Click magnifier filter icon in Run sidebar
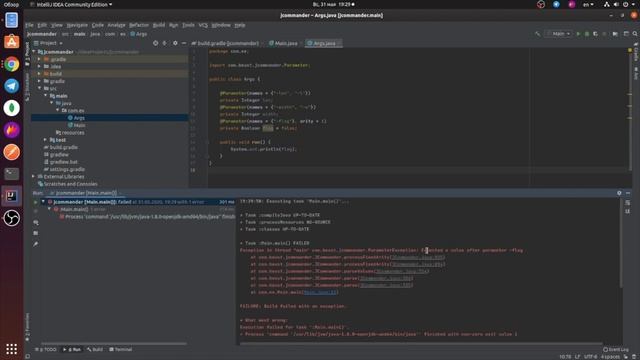 click(36, 223)
